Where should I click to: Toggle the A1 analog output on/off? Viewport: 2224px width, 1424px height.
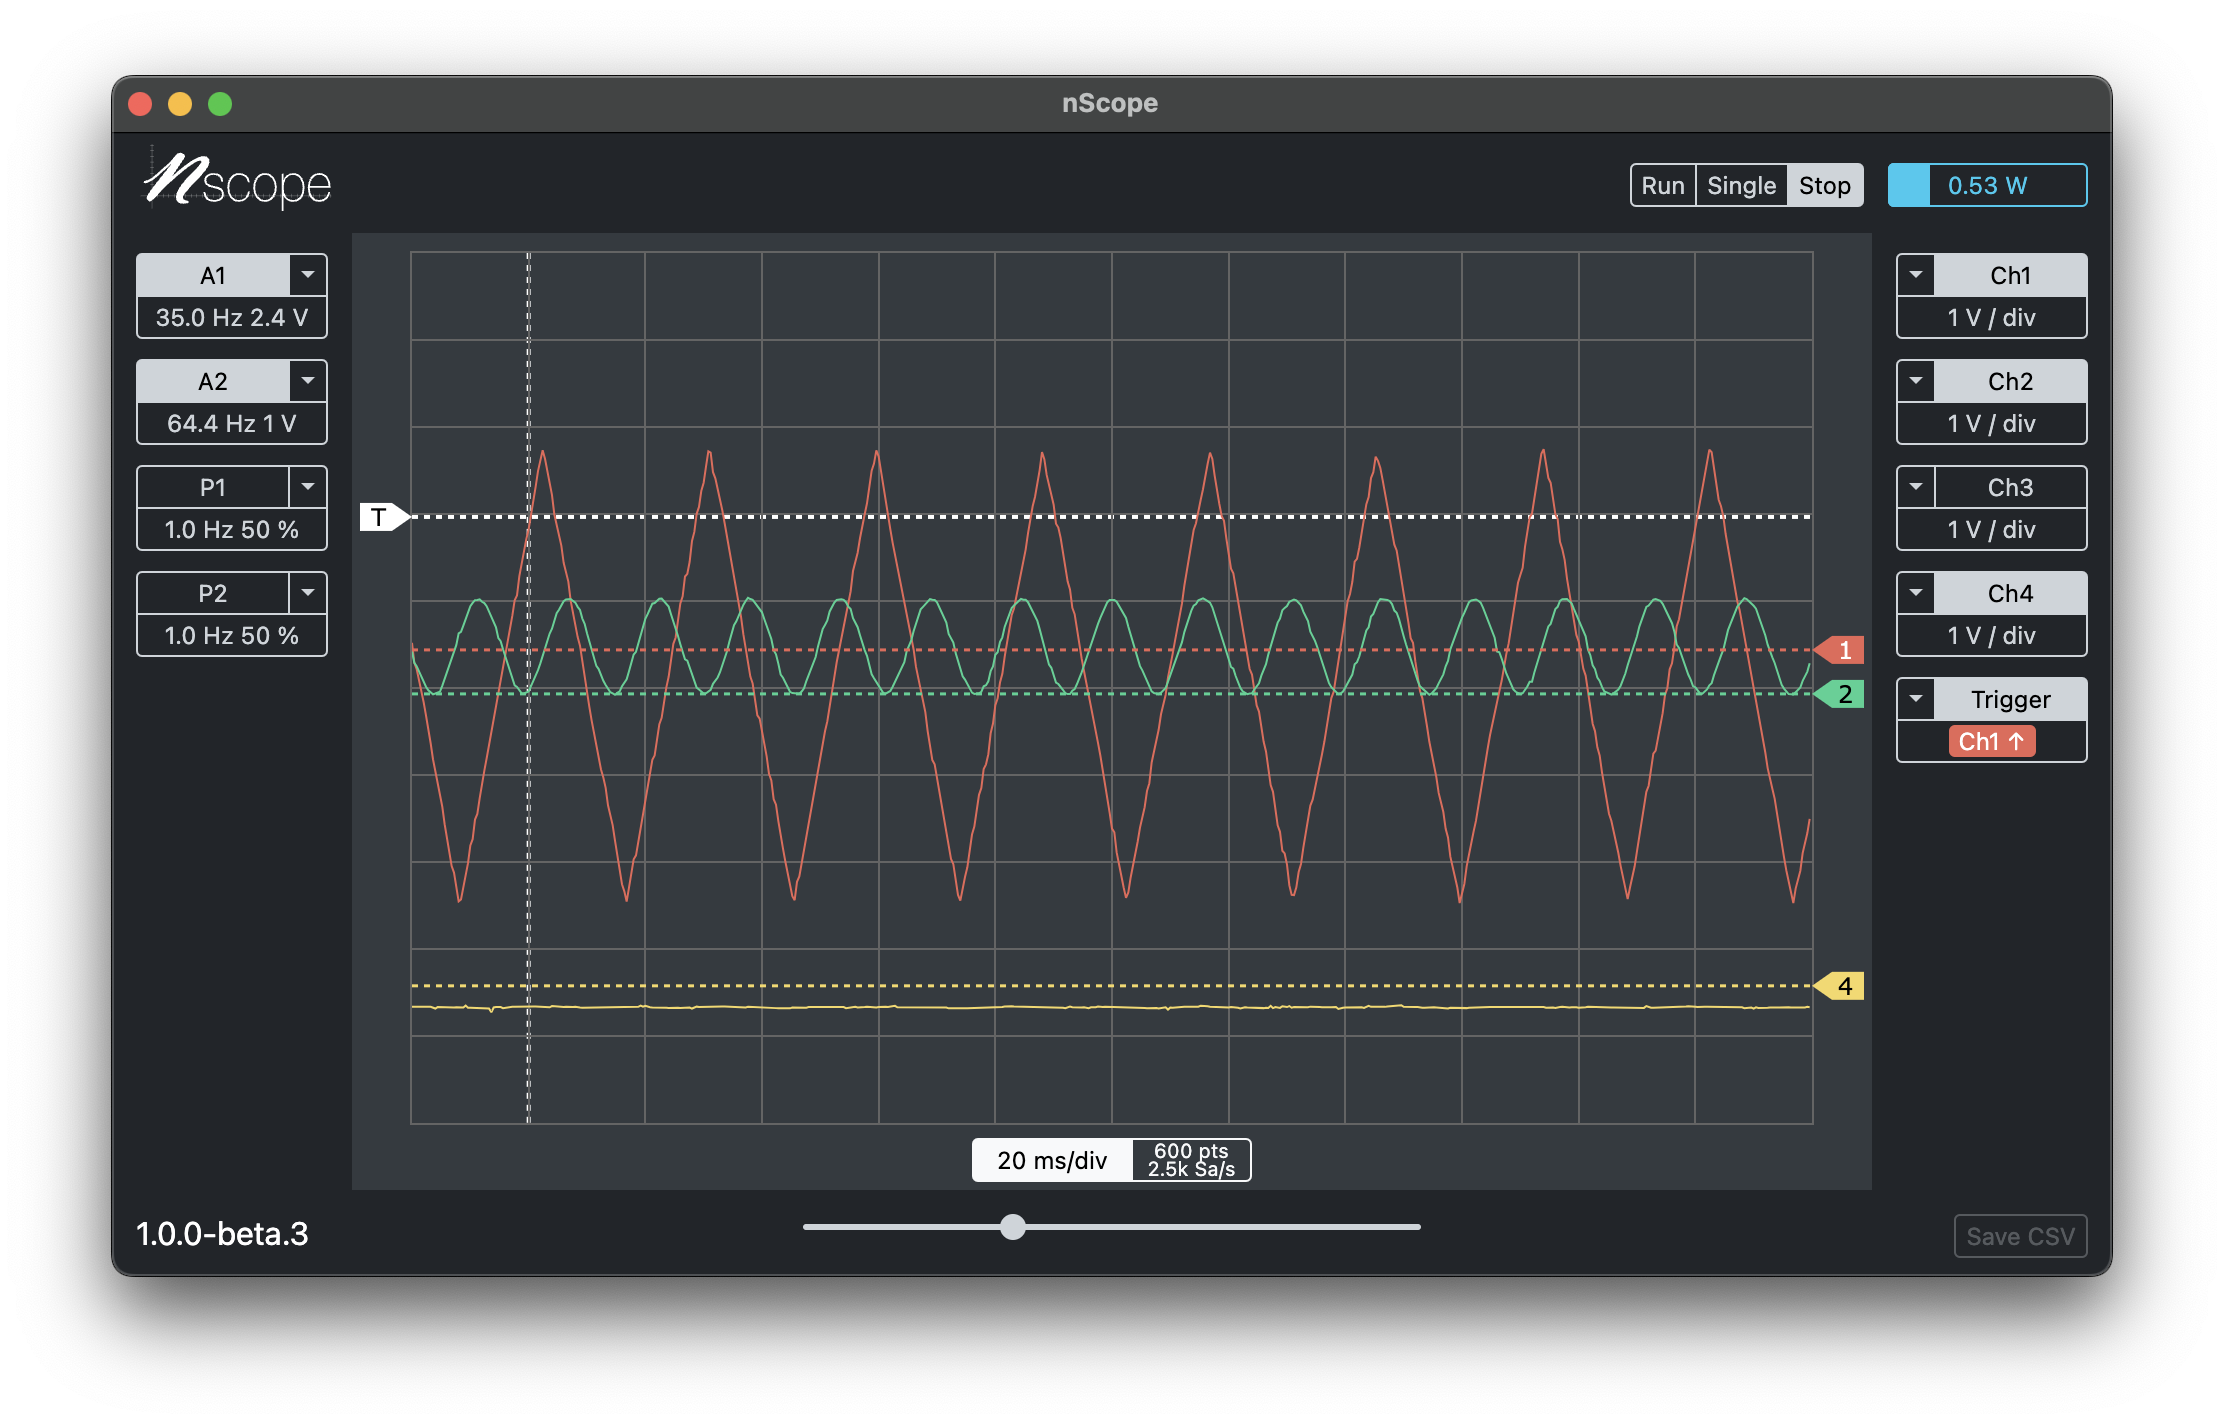pyautogui.click(x=213, y=275)
